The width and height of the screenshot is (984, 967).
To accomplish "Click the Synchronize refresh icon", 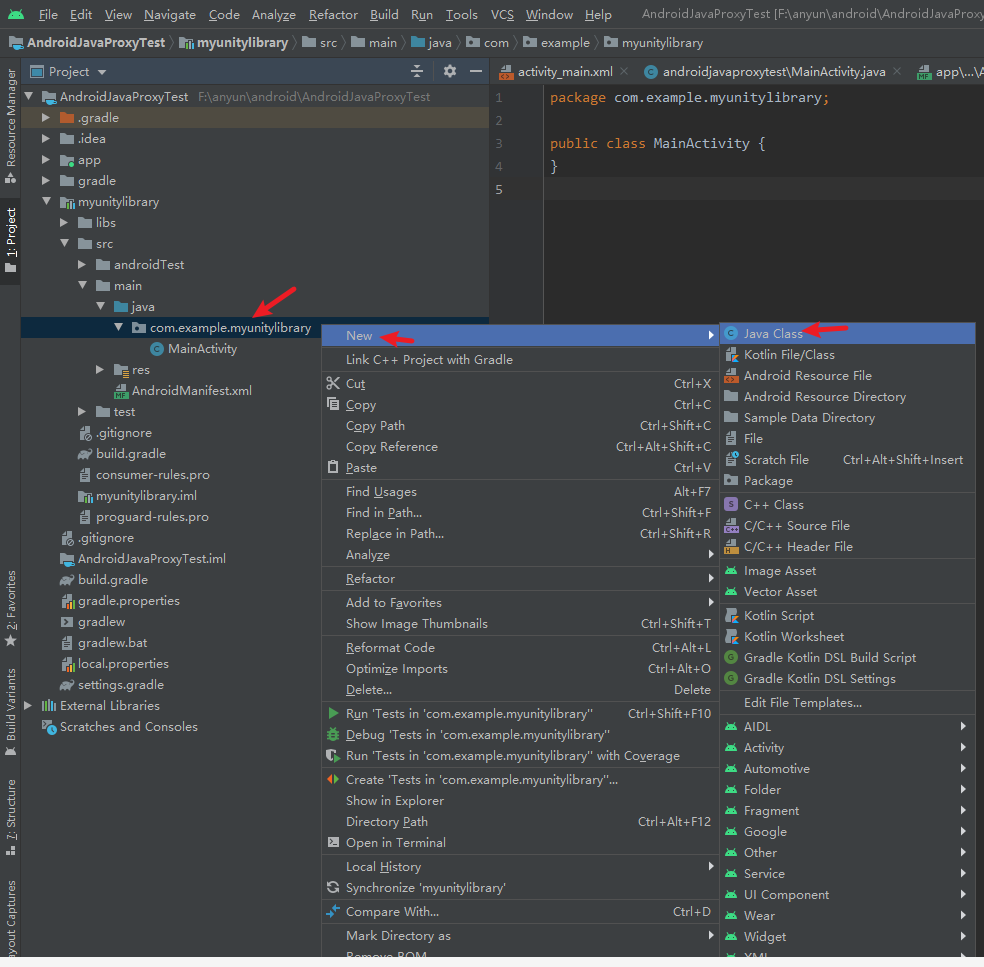I will click(x=333, y=887).
